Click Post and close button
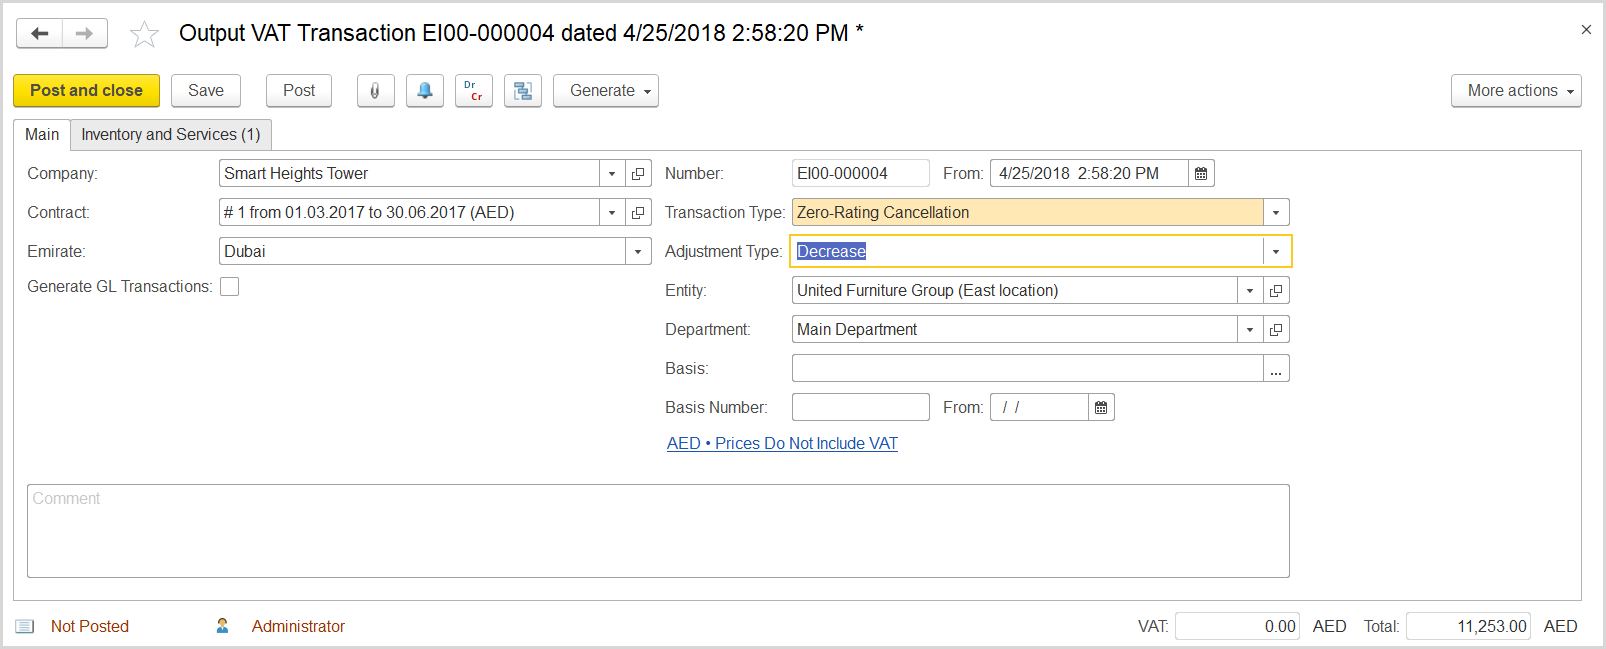Screen dimensions: 1606x649 point(86,90)
